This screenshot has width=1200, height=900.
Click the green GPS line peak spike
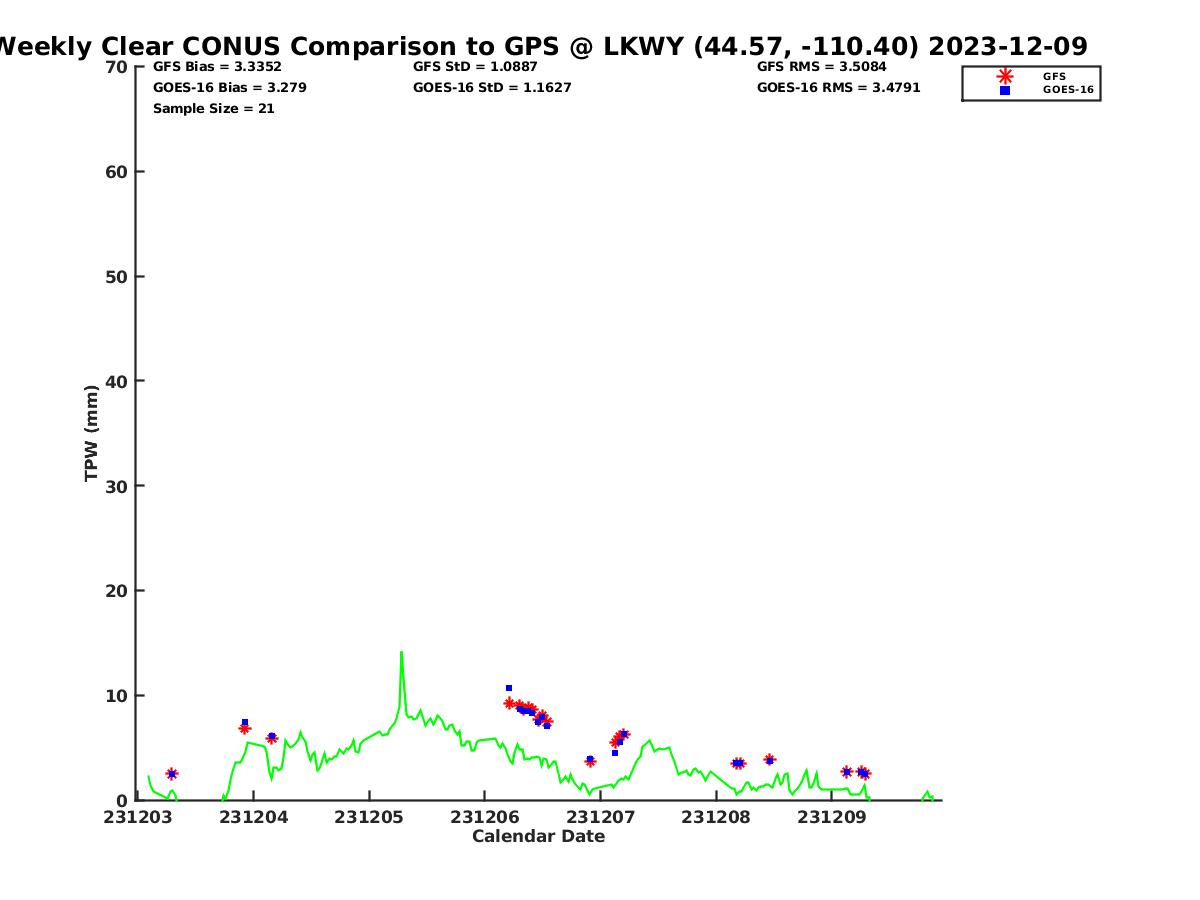tap(401, 653)
